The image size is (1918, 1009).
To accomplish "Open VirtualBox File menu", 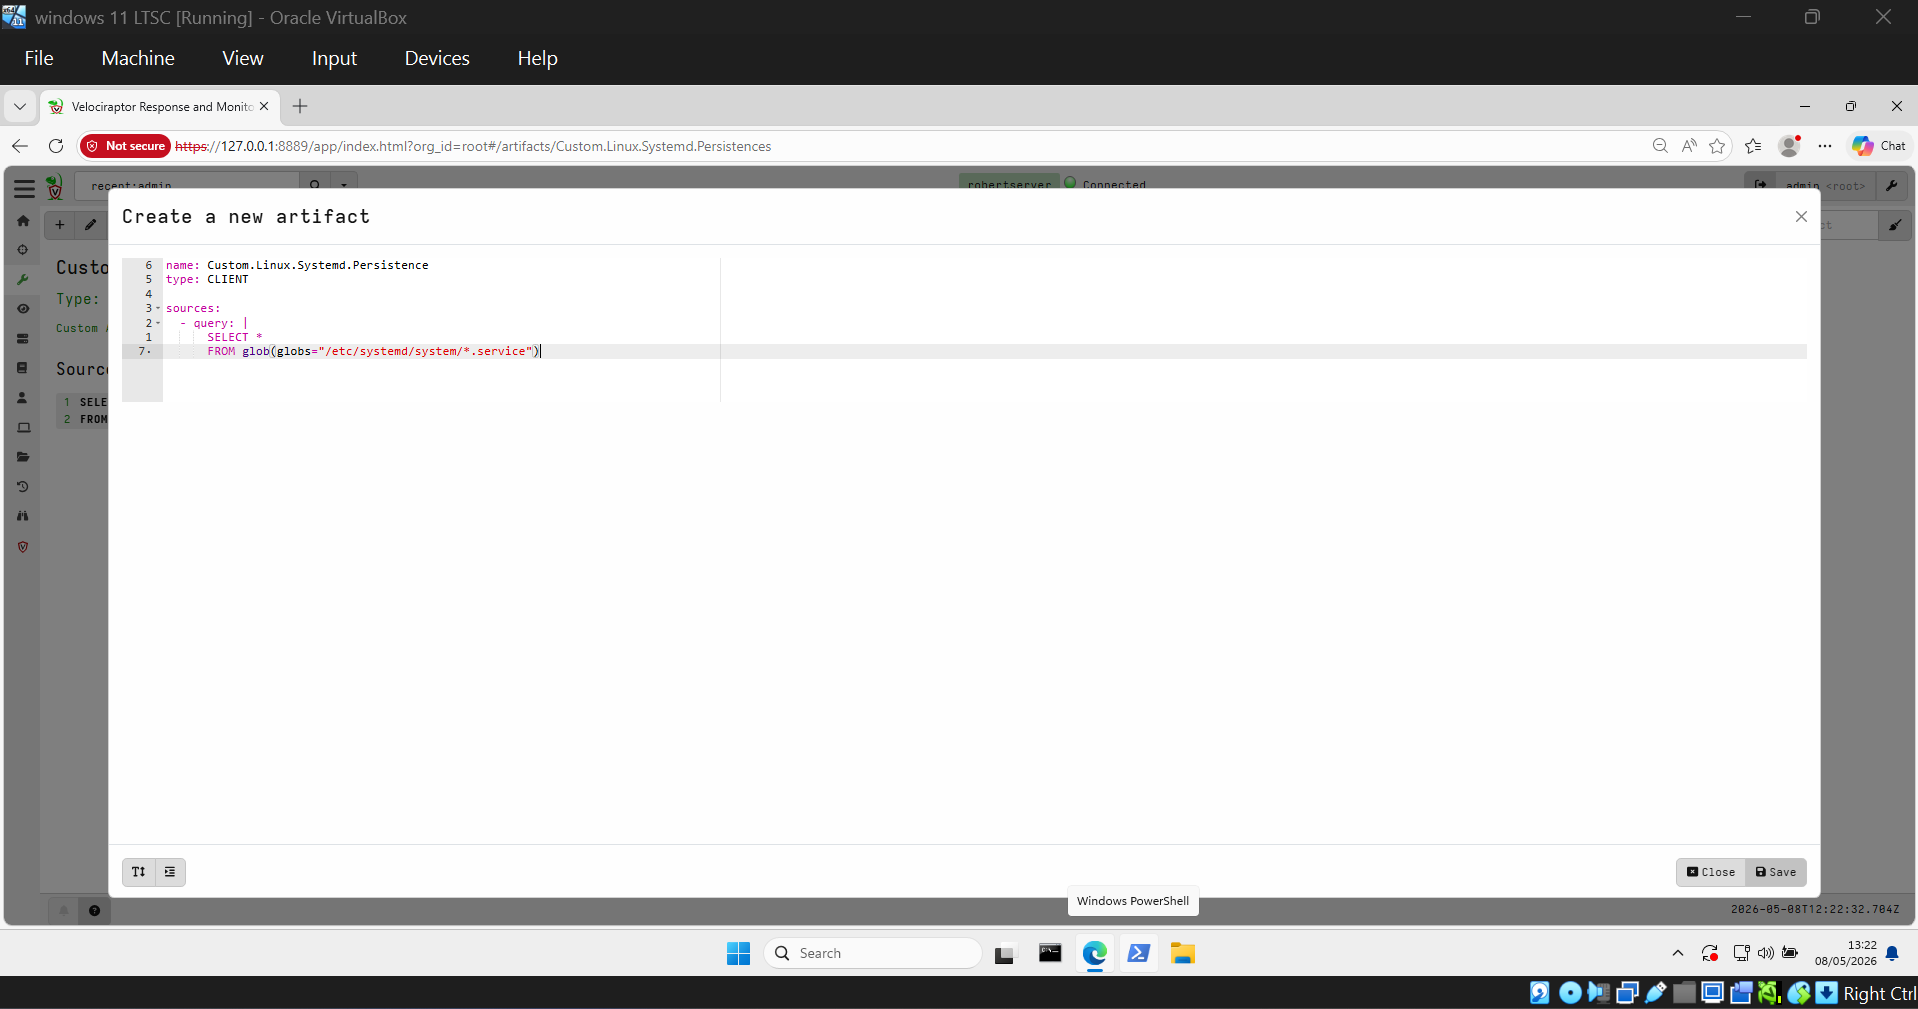I will click(x=39, y=58).
